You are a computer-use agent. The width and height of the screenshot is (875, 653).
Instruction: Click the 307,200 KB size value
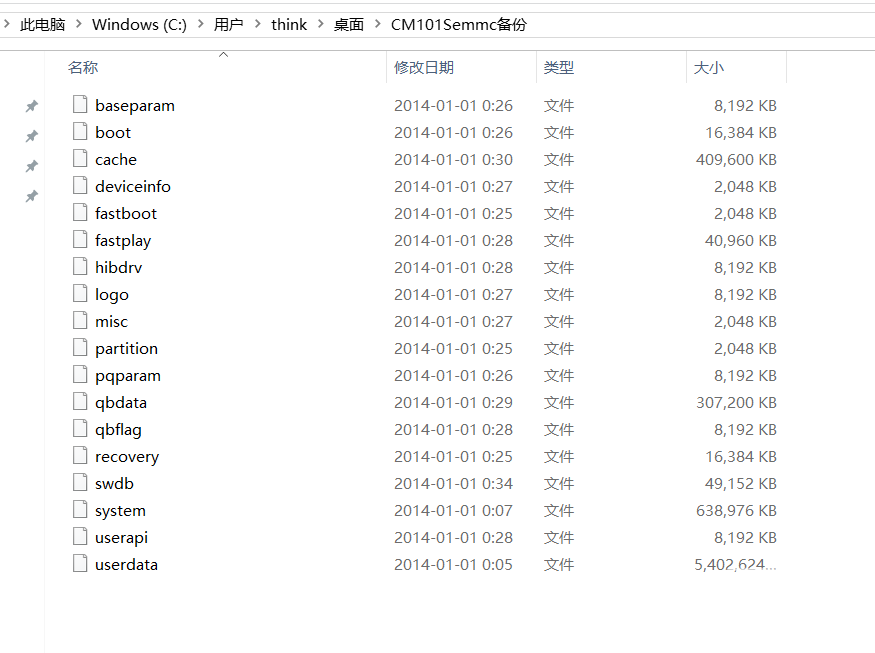(736, 402)
